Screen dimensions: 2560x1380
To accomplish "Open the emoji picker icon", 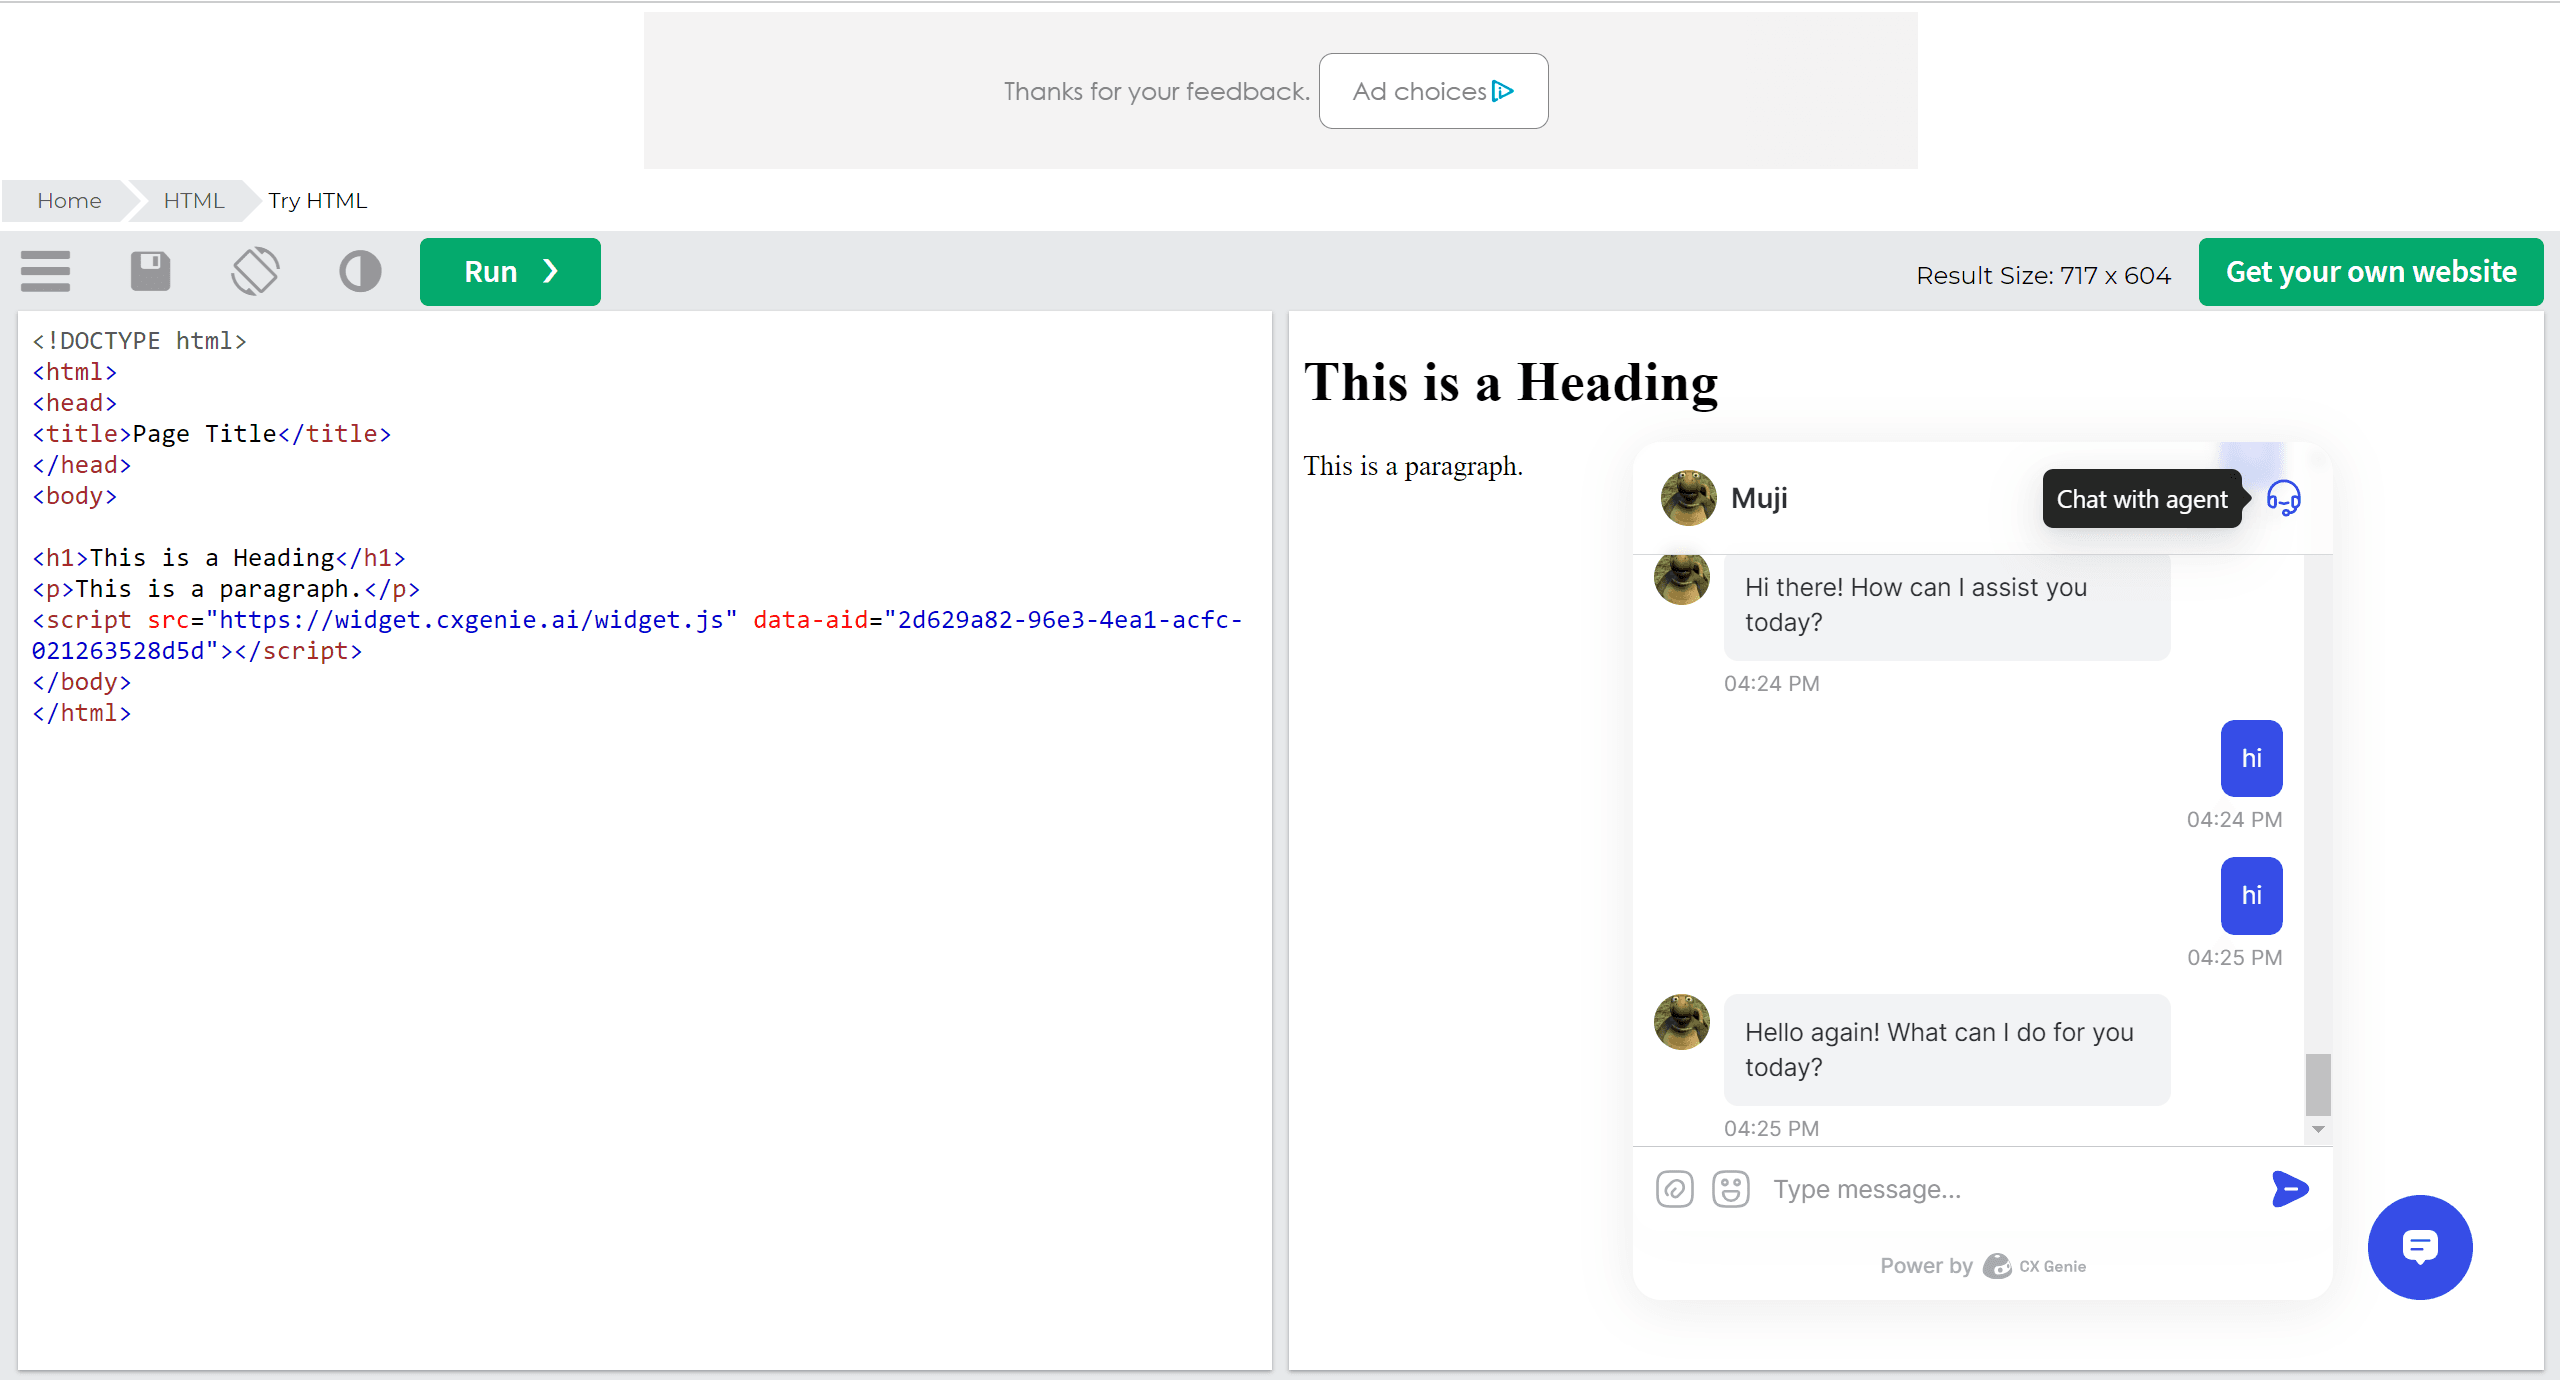I will (1731, 1189).
